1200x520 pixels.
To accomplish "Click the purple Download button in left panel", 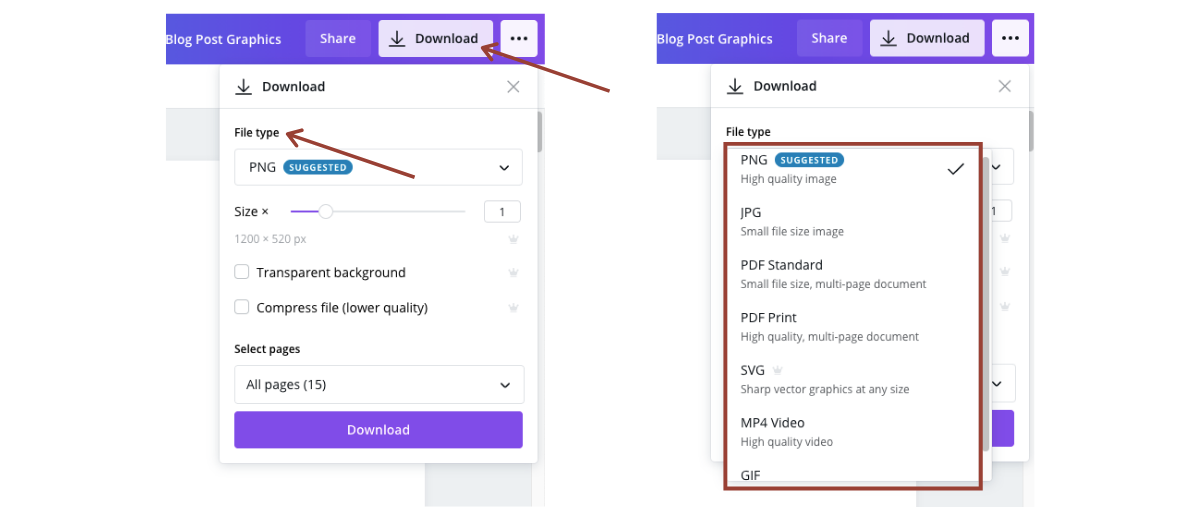I will point(378,429).
